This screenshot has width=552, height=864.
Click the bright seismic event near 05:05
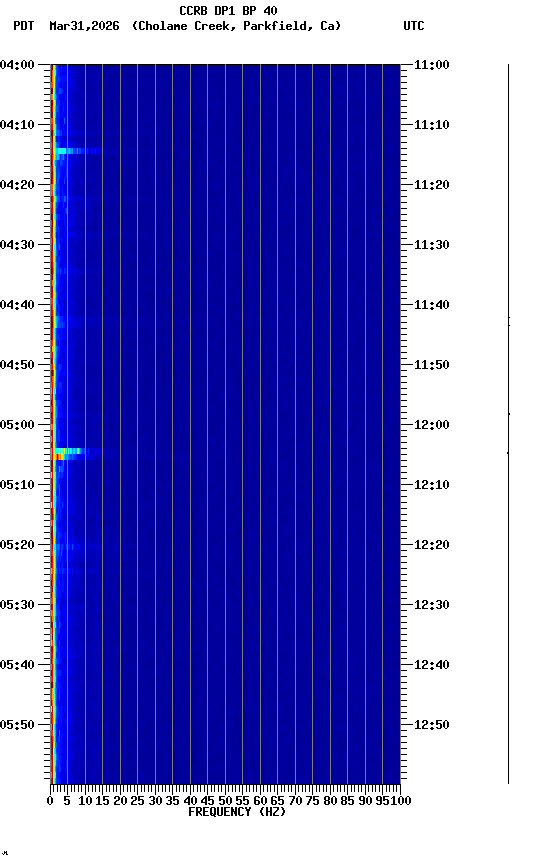69,453
